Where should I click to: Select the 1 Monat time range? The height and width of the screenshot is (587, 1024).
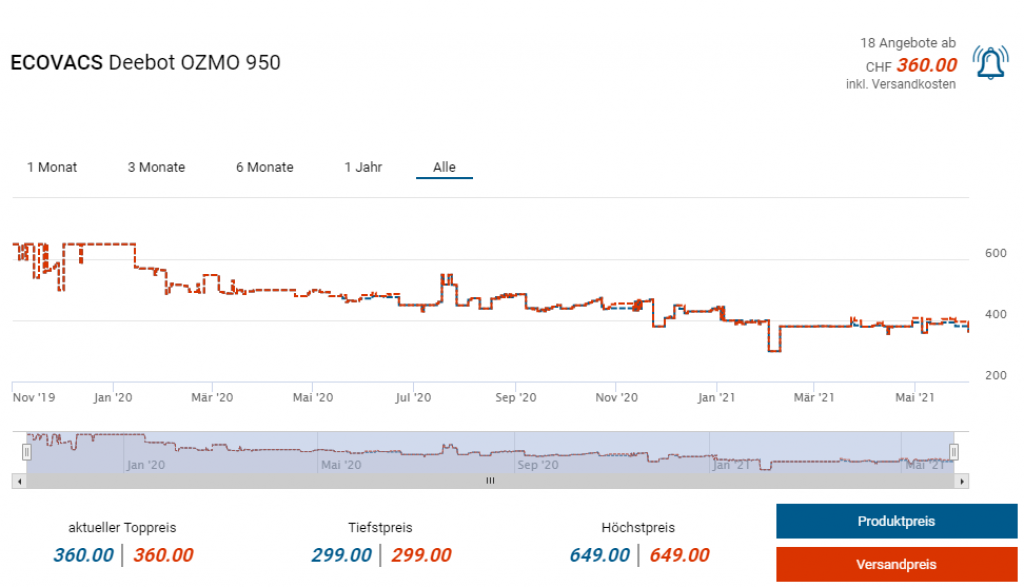click(52, 167)
